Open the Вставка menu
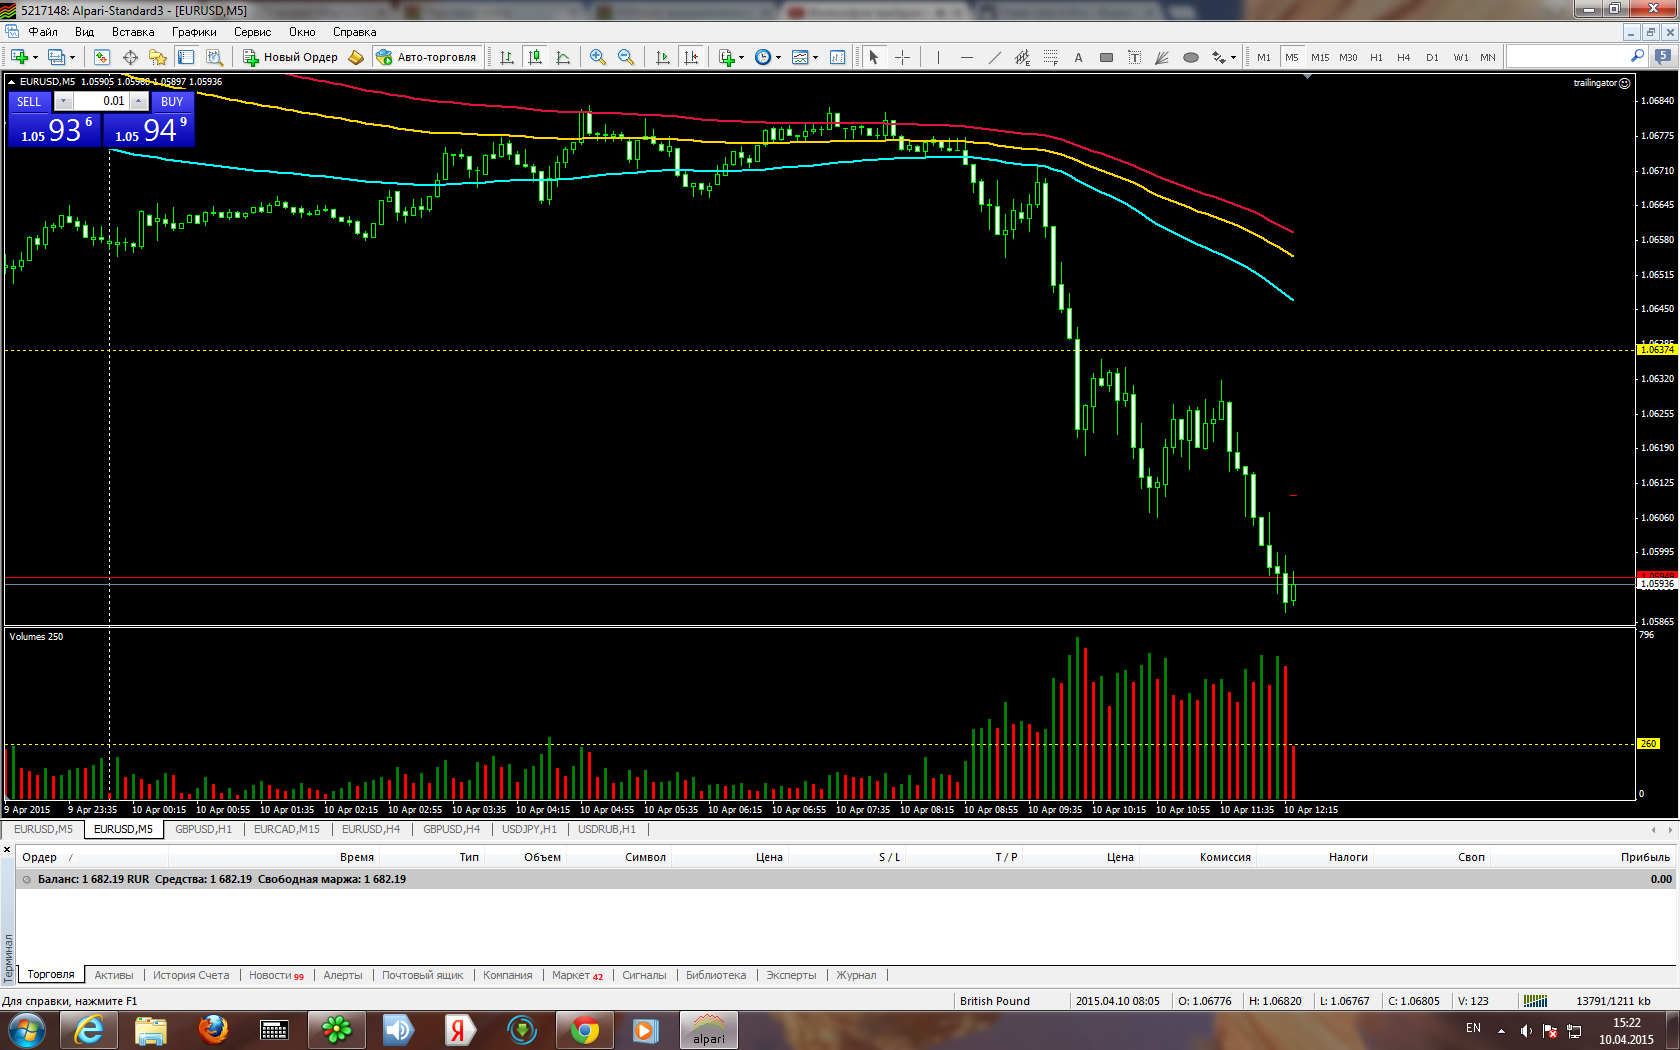The image size is (1680, 1050). 133,32
